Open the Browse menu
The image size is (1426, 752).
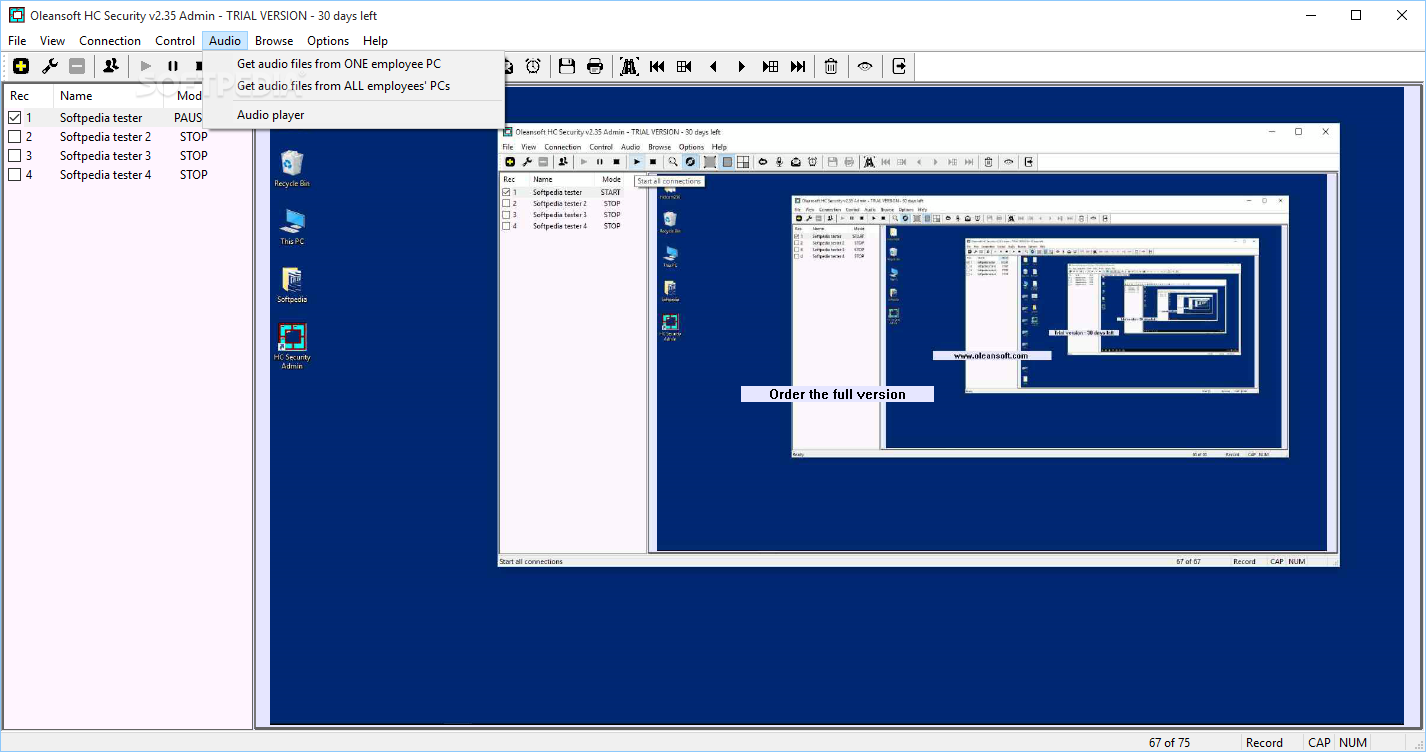[x=274, y=41]
